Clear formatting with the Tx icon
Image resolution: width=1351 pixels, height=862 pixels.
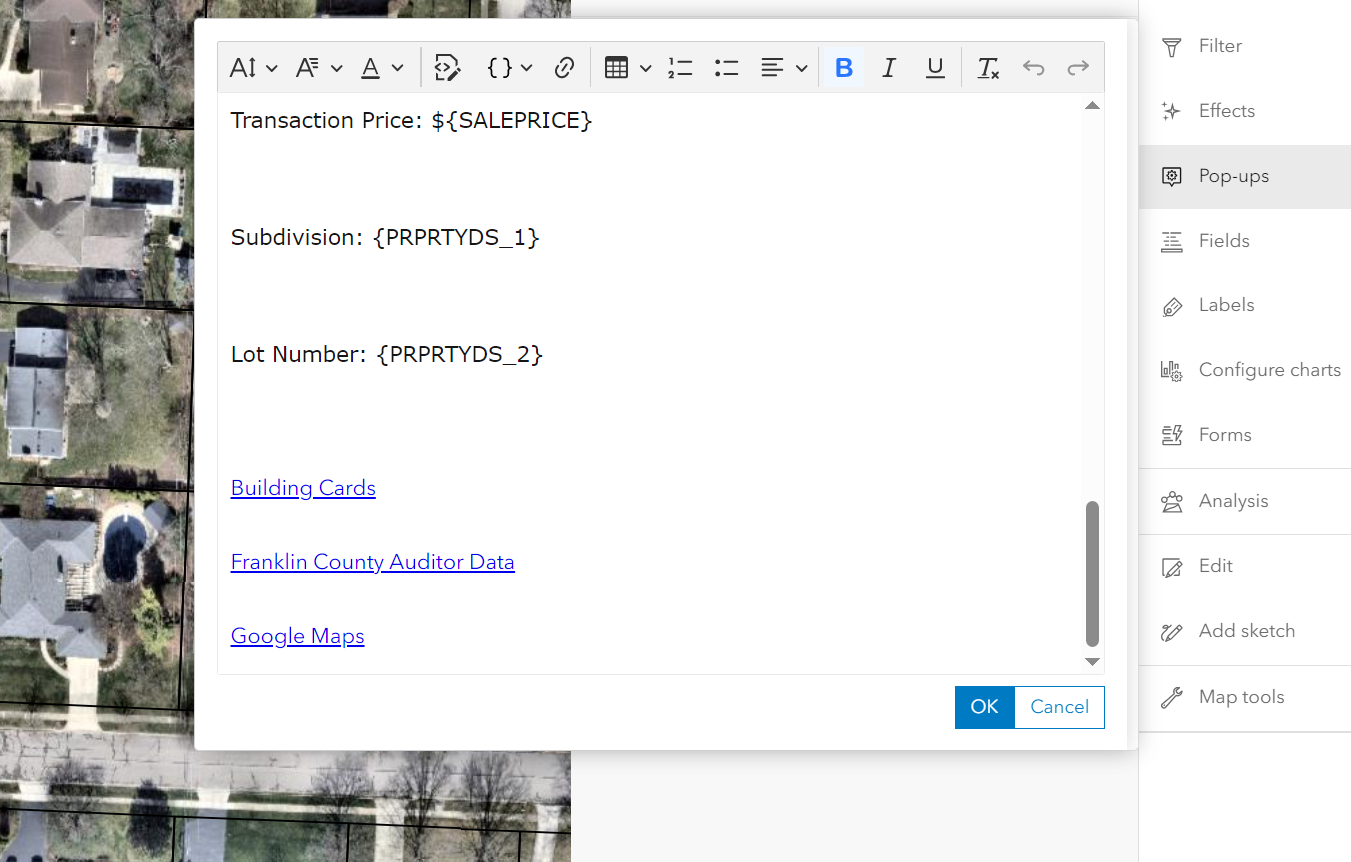coord(988,67)
